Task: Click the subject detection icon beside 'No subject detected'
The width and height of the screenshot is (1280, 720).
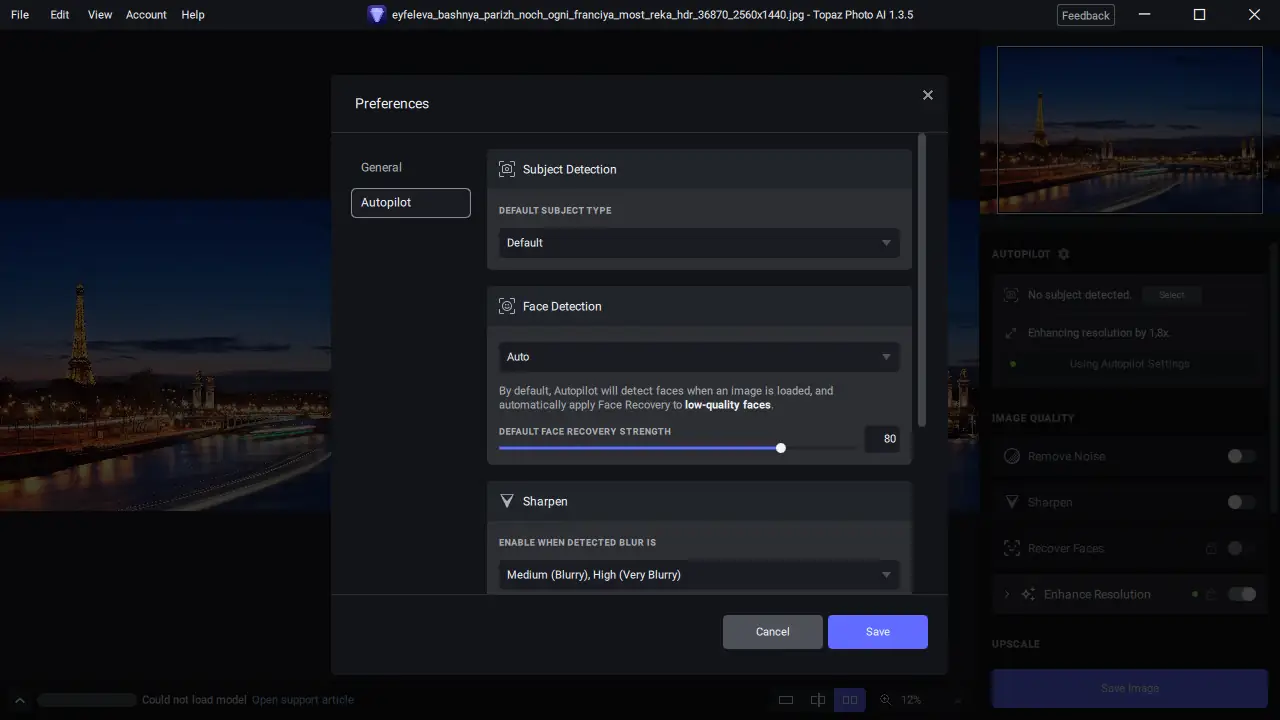Action: [1010, 295]
